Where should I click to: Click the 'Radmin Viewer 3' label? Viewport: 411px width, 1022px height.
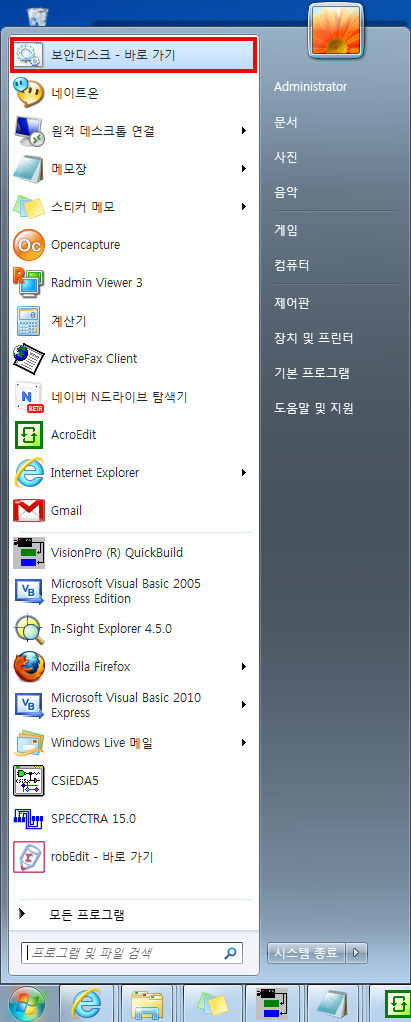pyautogui.click(x=96, y=282)
